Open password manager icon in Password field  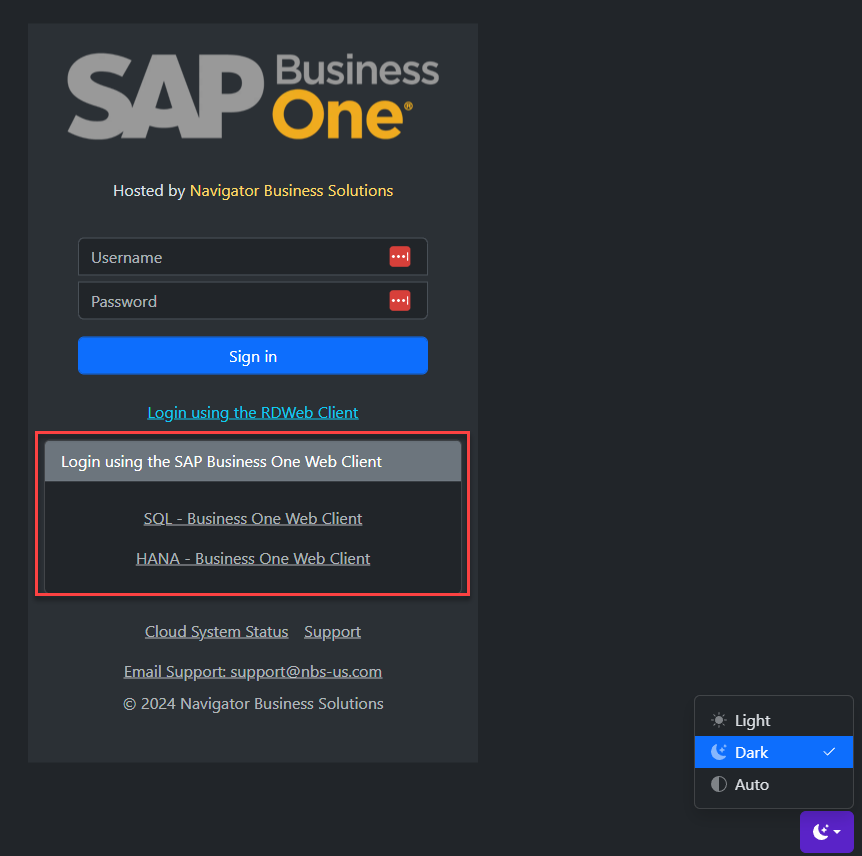tap(400, 301)
